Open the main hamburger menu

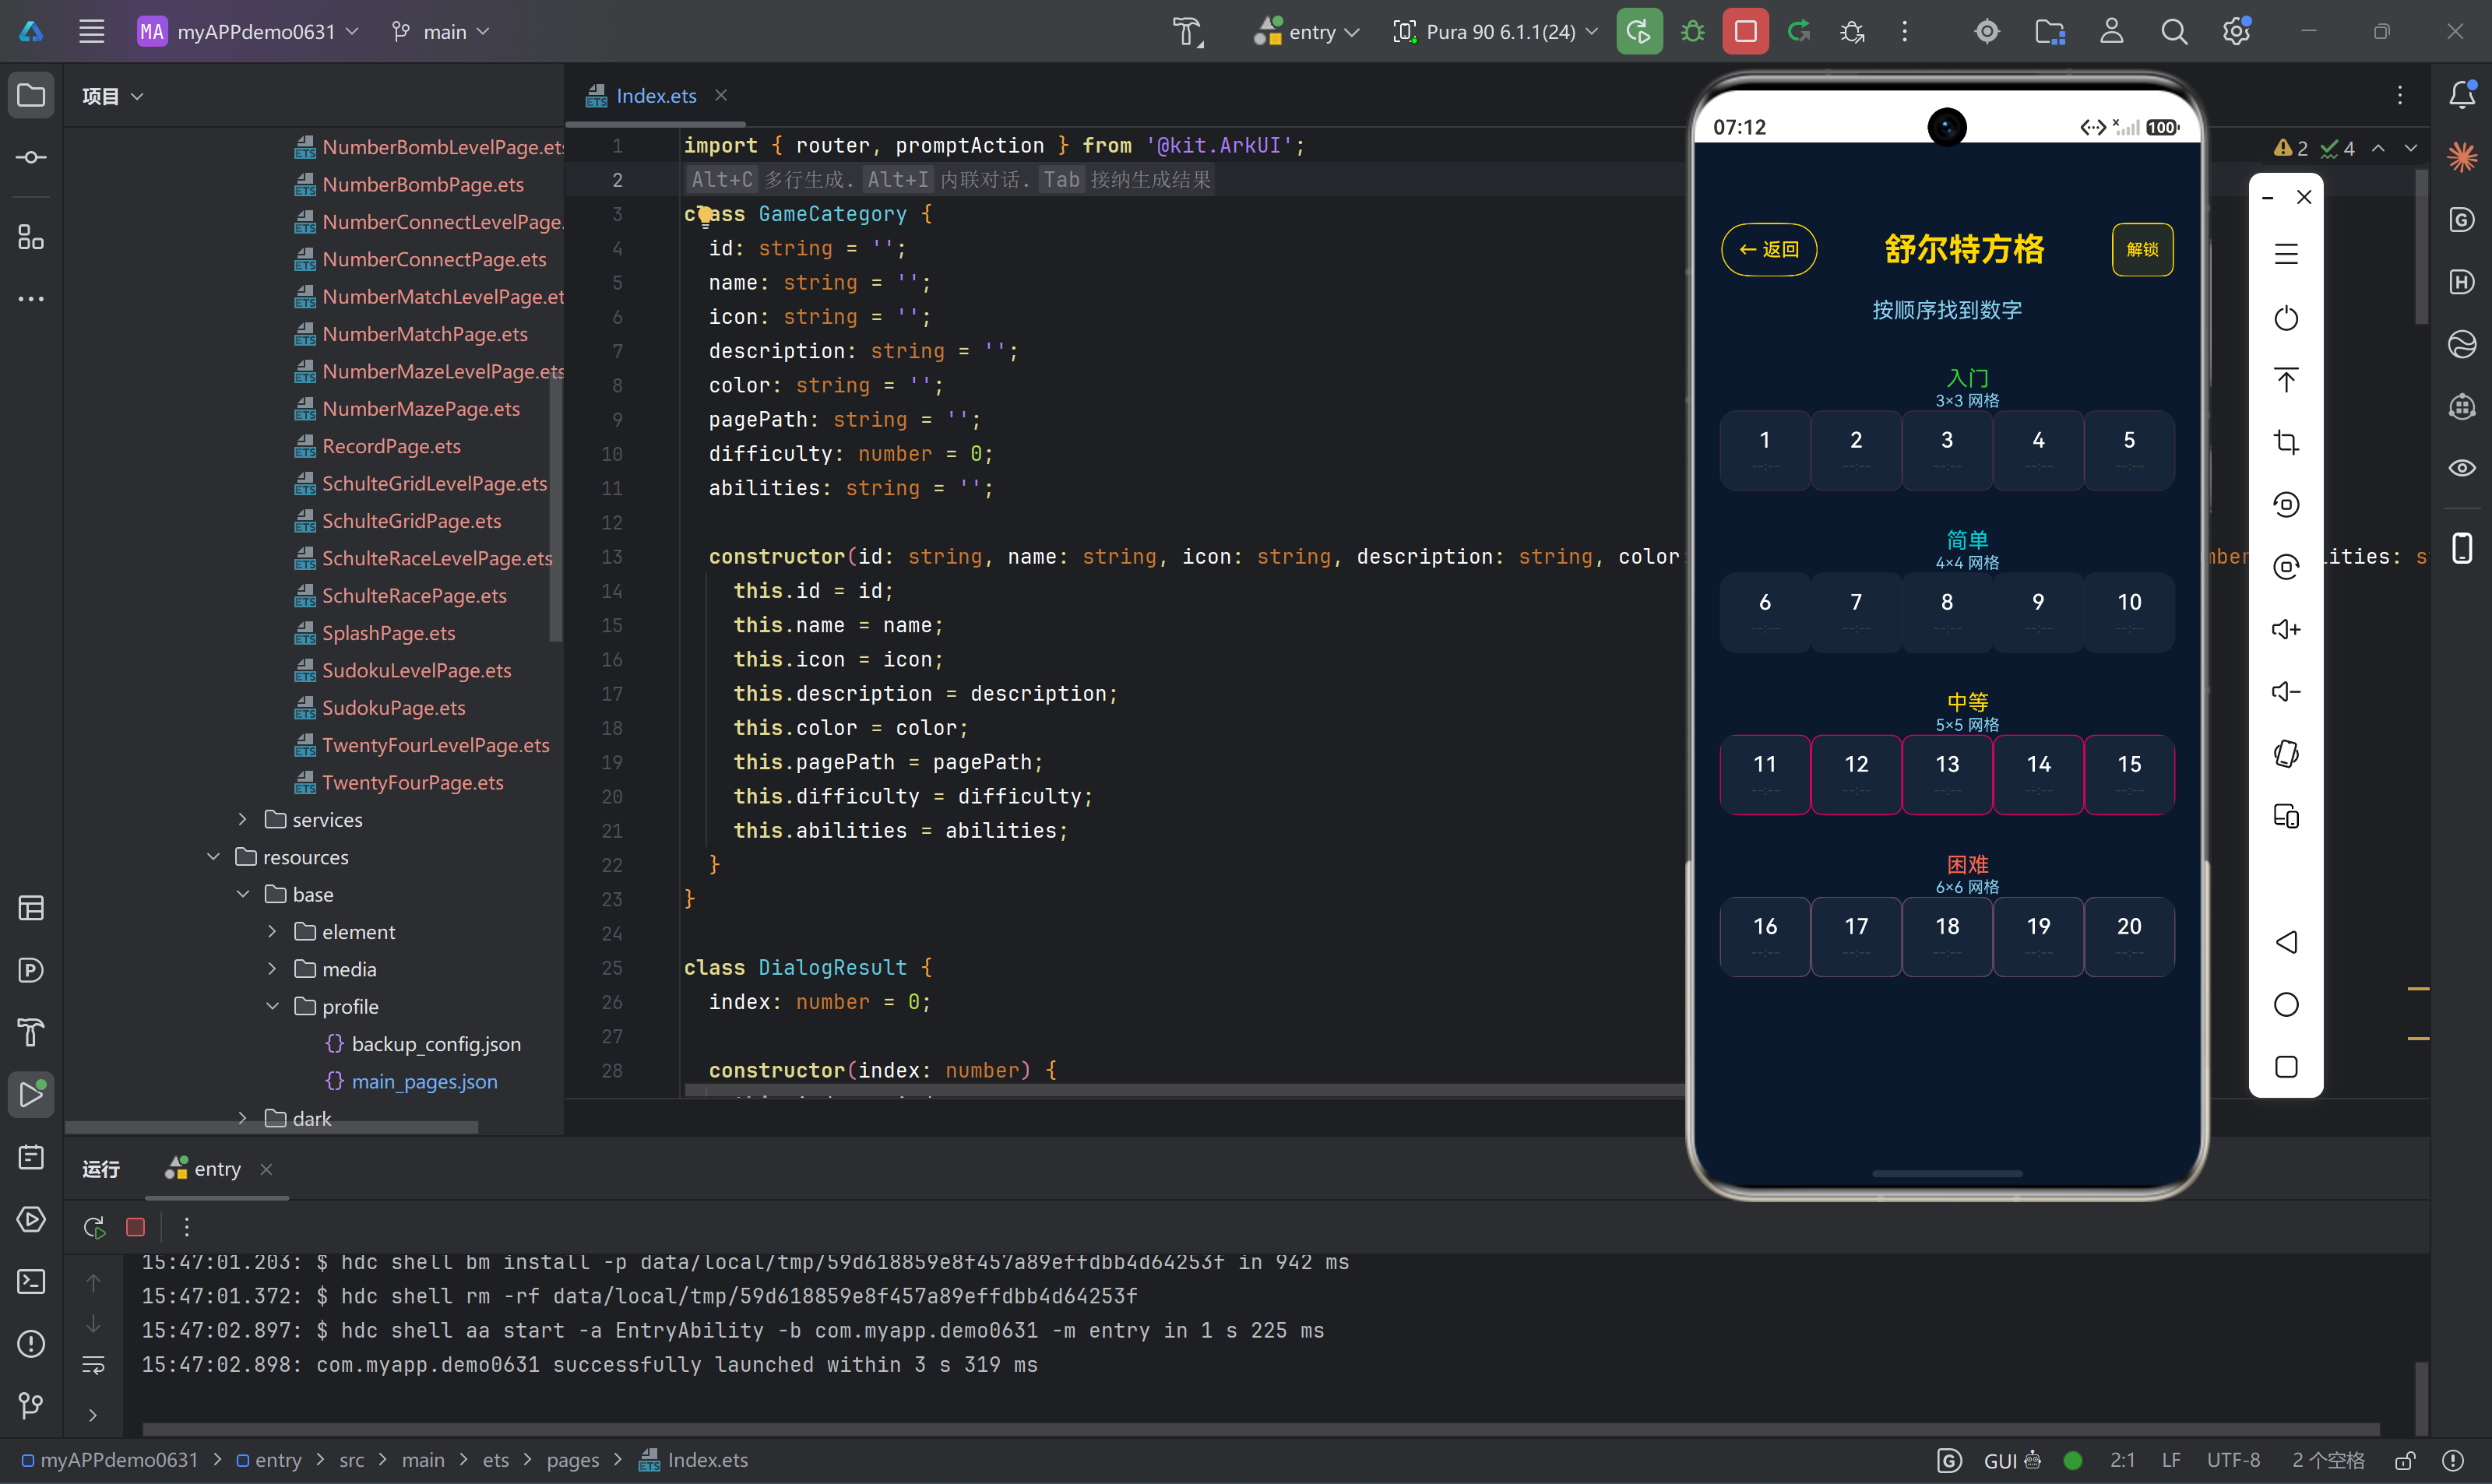click(x=92, y=32)
